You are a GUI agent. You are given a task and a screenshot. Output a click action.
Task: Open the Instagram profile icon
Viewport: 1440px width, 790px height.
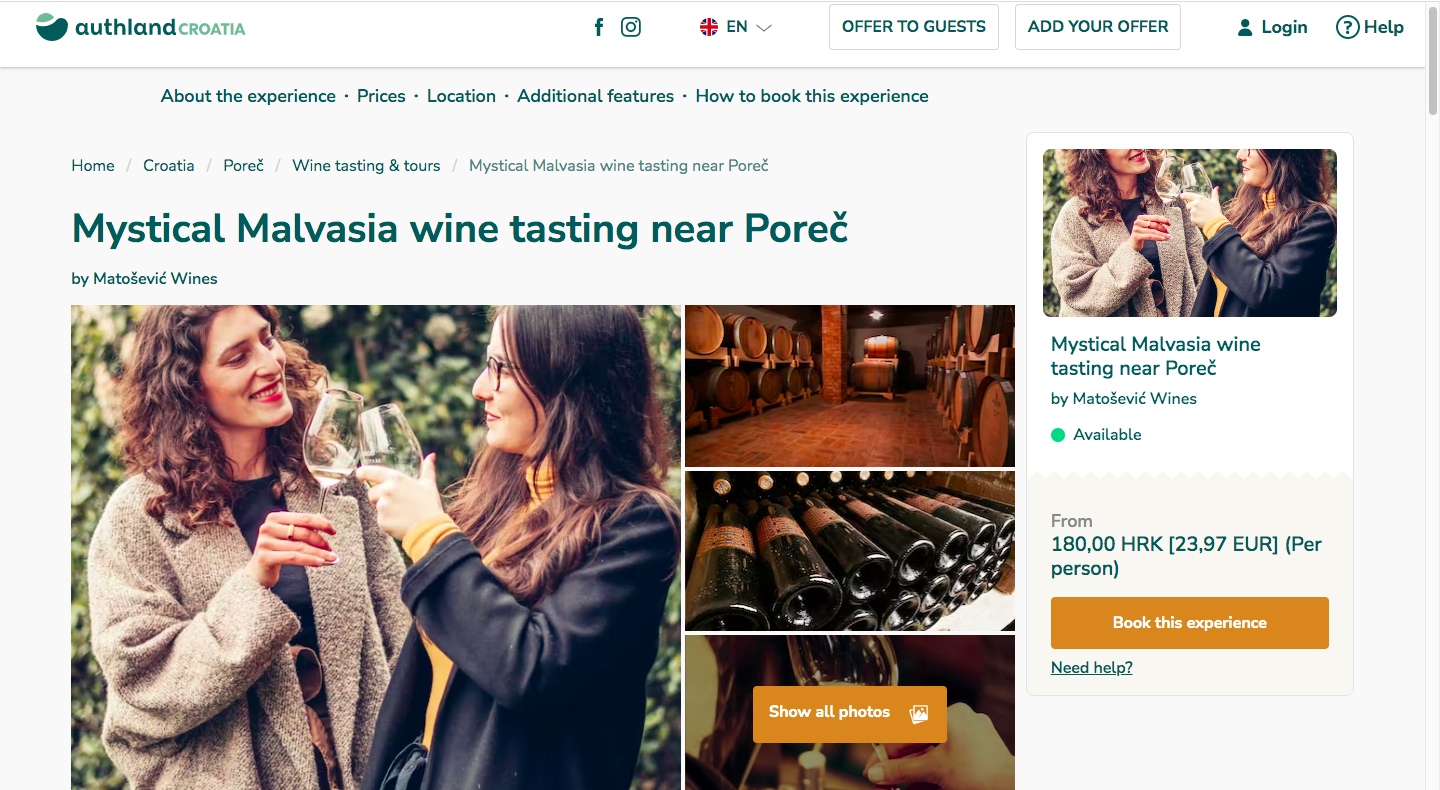coord(631,27)
